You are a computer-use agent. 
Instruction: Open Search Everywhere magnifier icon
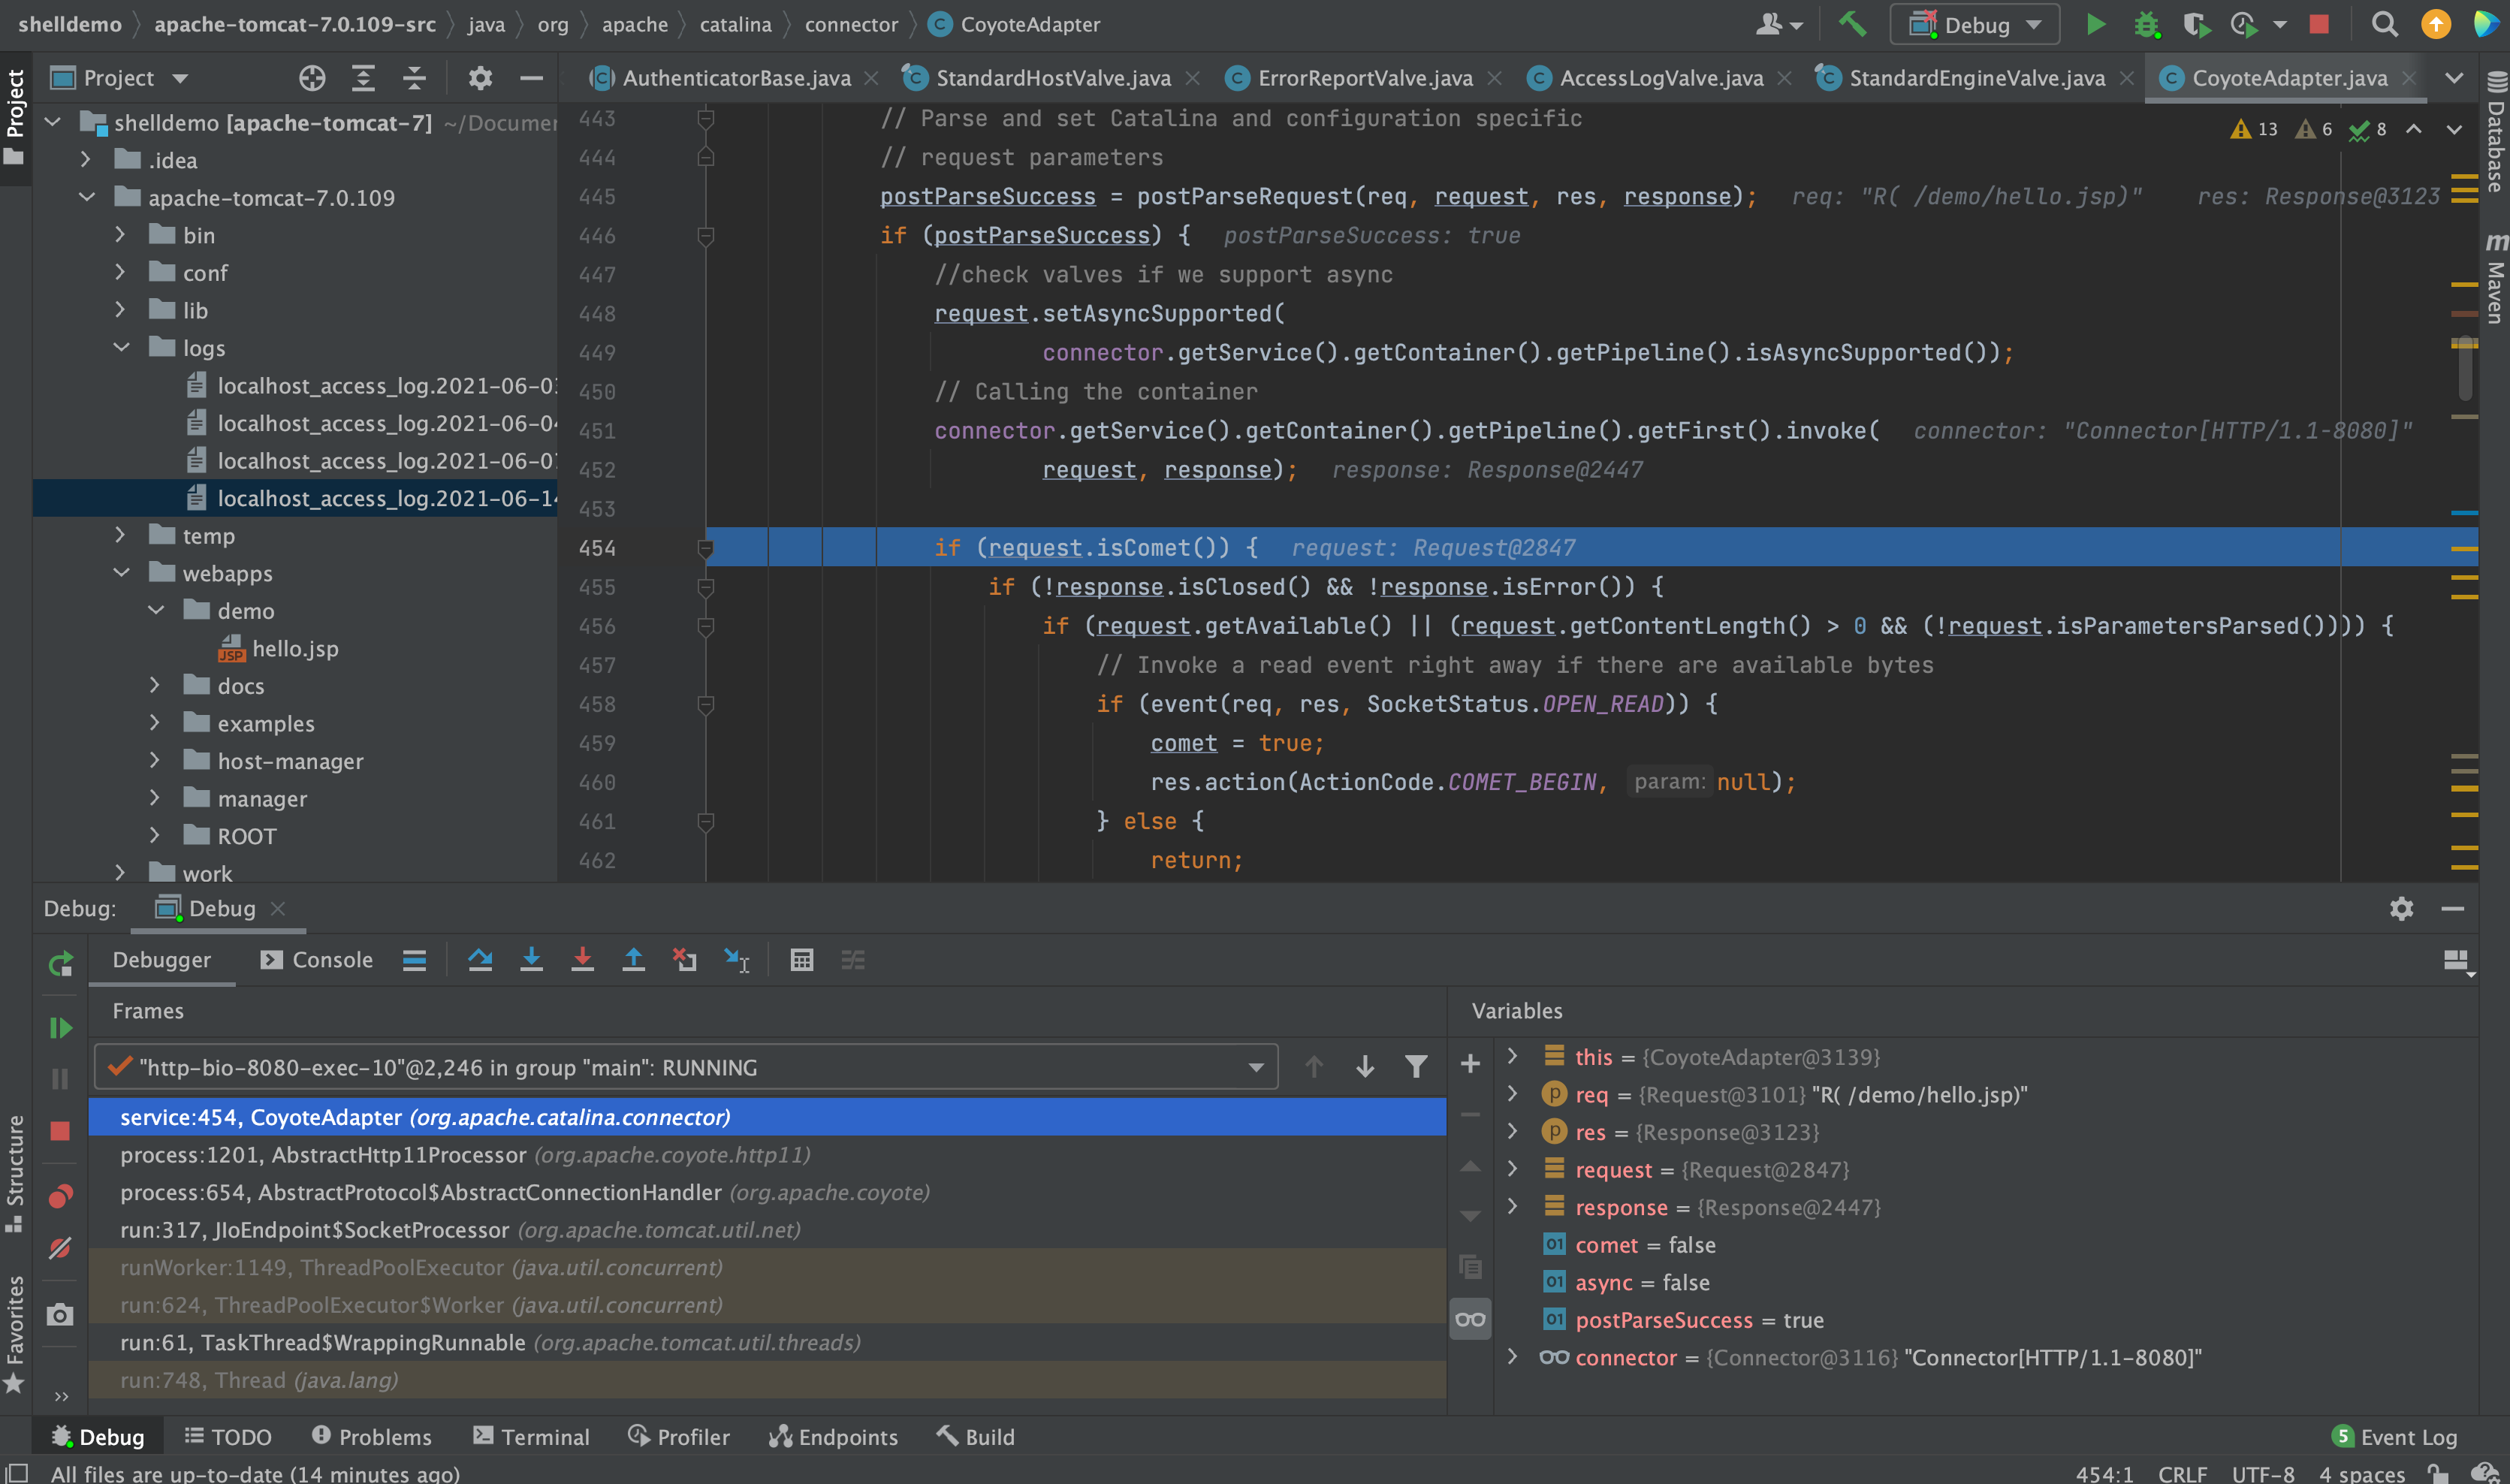tap(2384, 24)
